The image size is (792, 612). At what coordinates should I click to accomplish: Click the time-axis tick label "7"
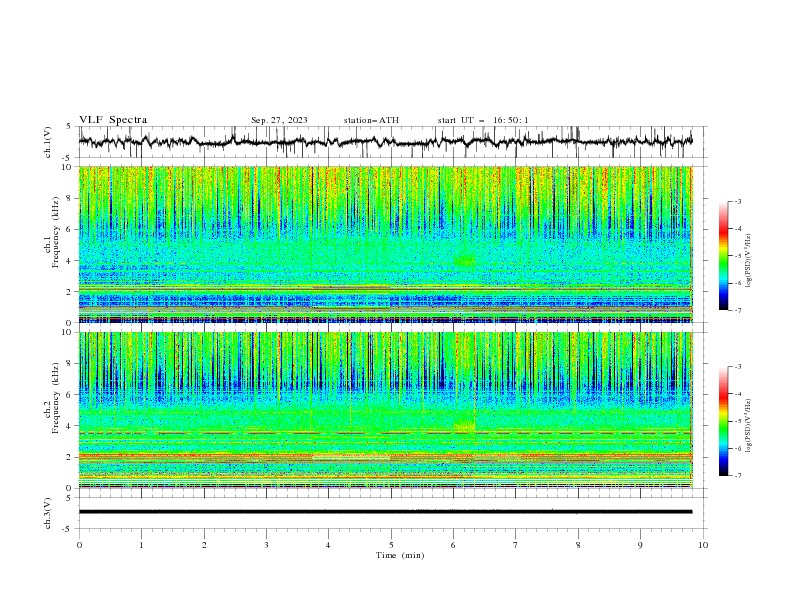point(516,545)
